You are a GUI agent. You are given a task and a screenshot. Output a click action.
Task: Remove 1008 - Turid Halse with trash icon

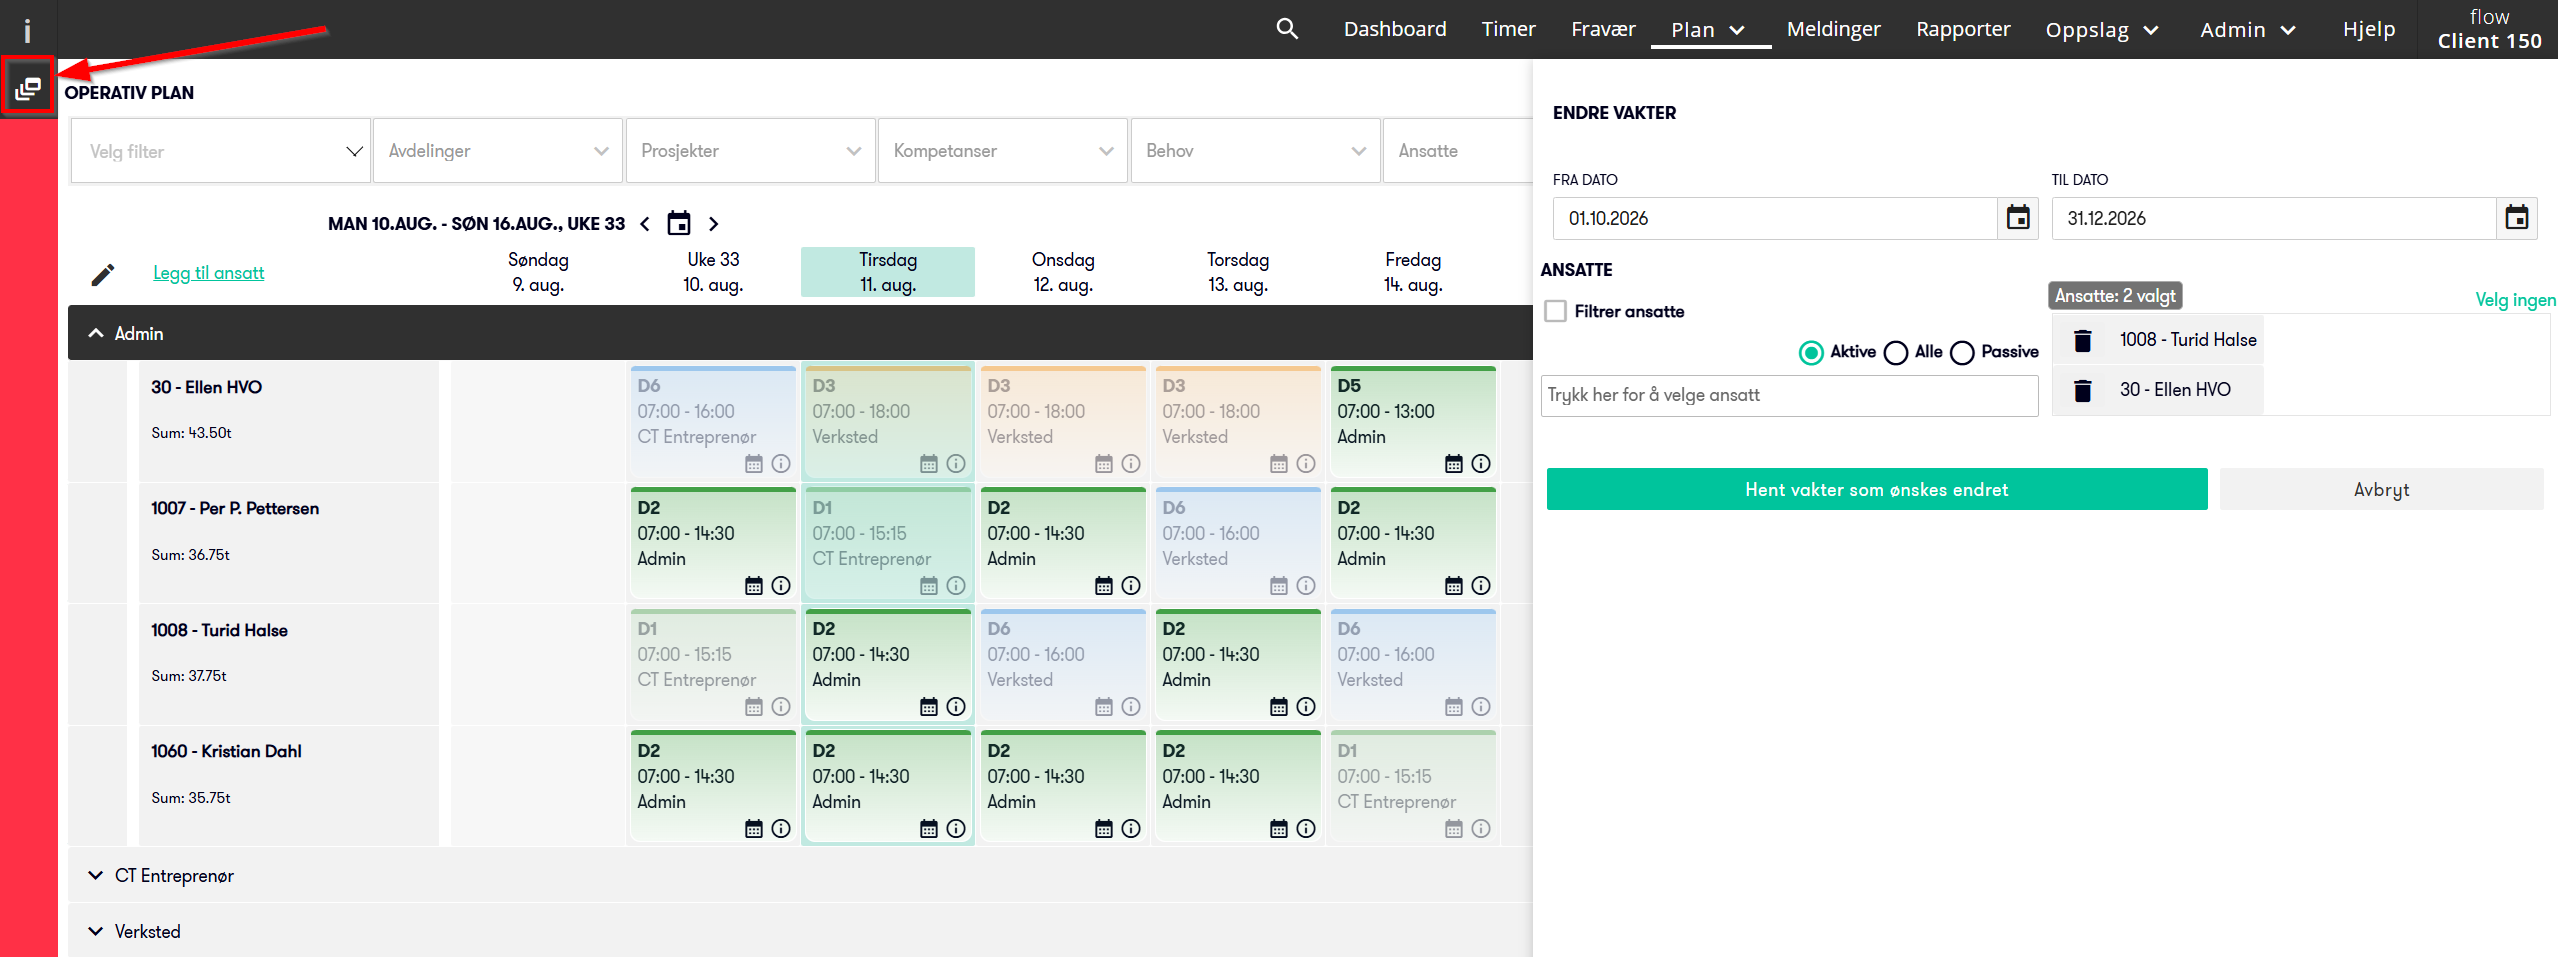point(2083,340)
